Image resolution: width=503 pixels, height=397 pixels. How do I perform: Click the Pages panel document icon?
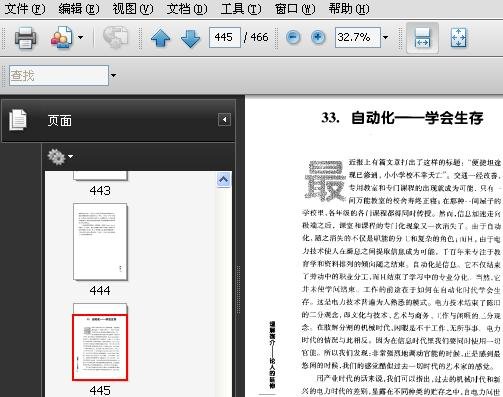18,119
